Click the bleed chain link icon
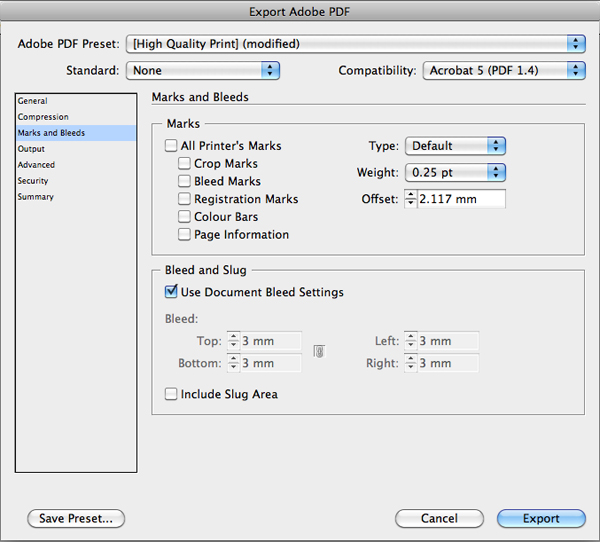This screenshot has height=542, width=600. [x=319, y=351]
